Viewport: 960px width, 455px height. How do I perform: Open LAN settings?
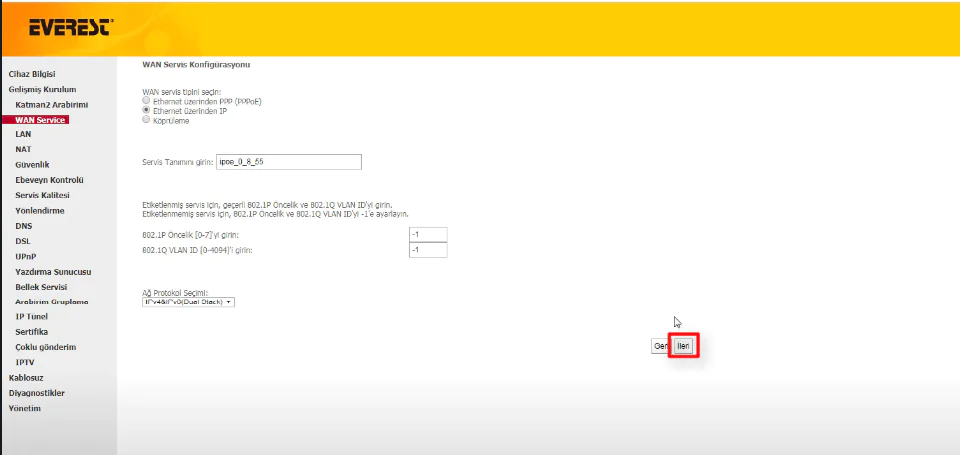[23, 134]
